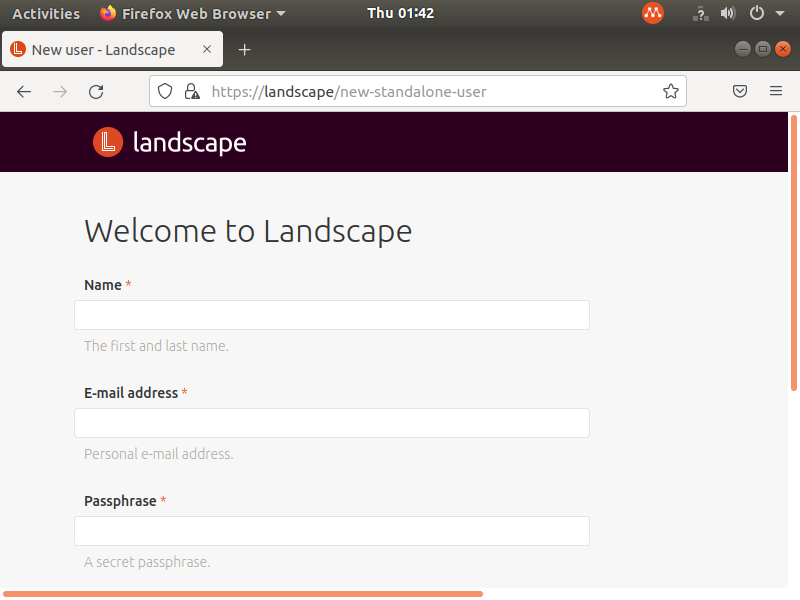View site security lock information
This screenshot has height=600, width=800.
click(x=192, y=91)
